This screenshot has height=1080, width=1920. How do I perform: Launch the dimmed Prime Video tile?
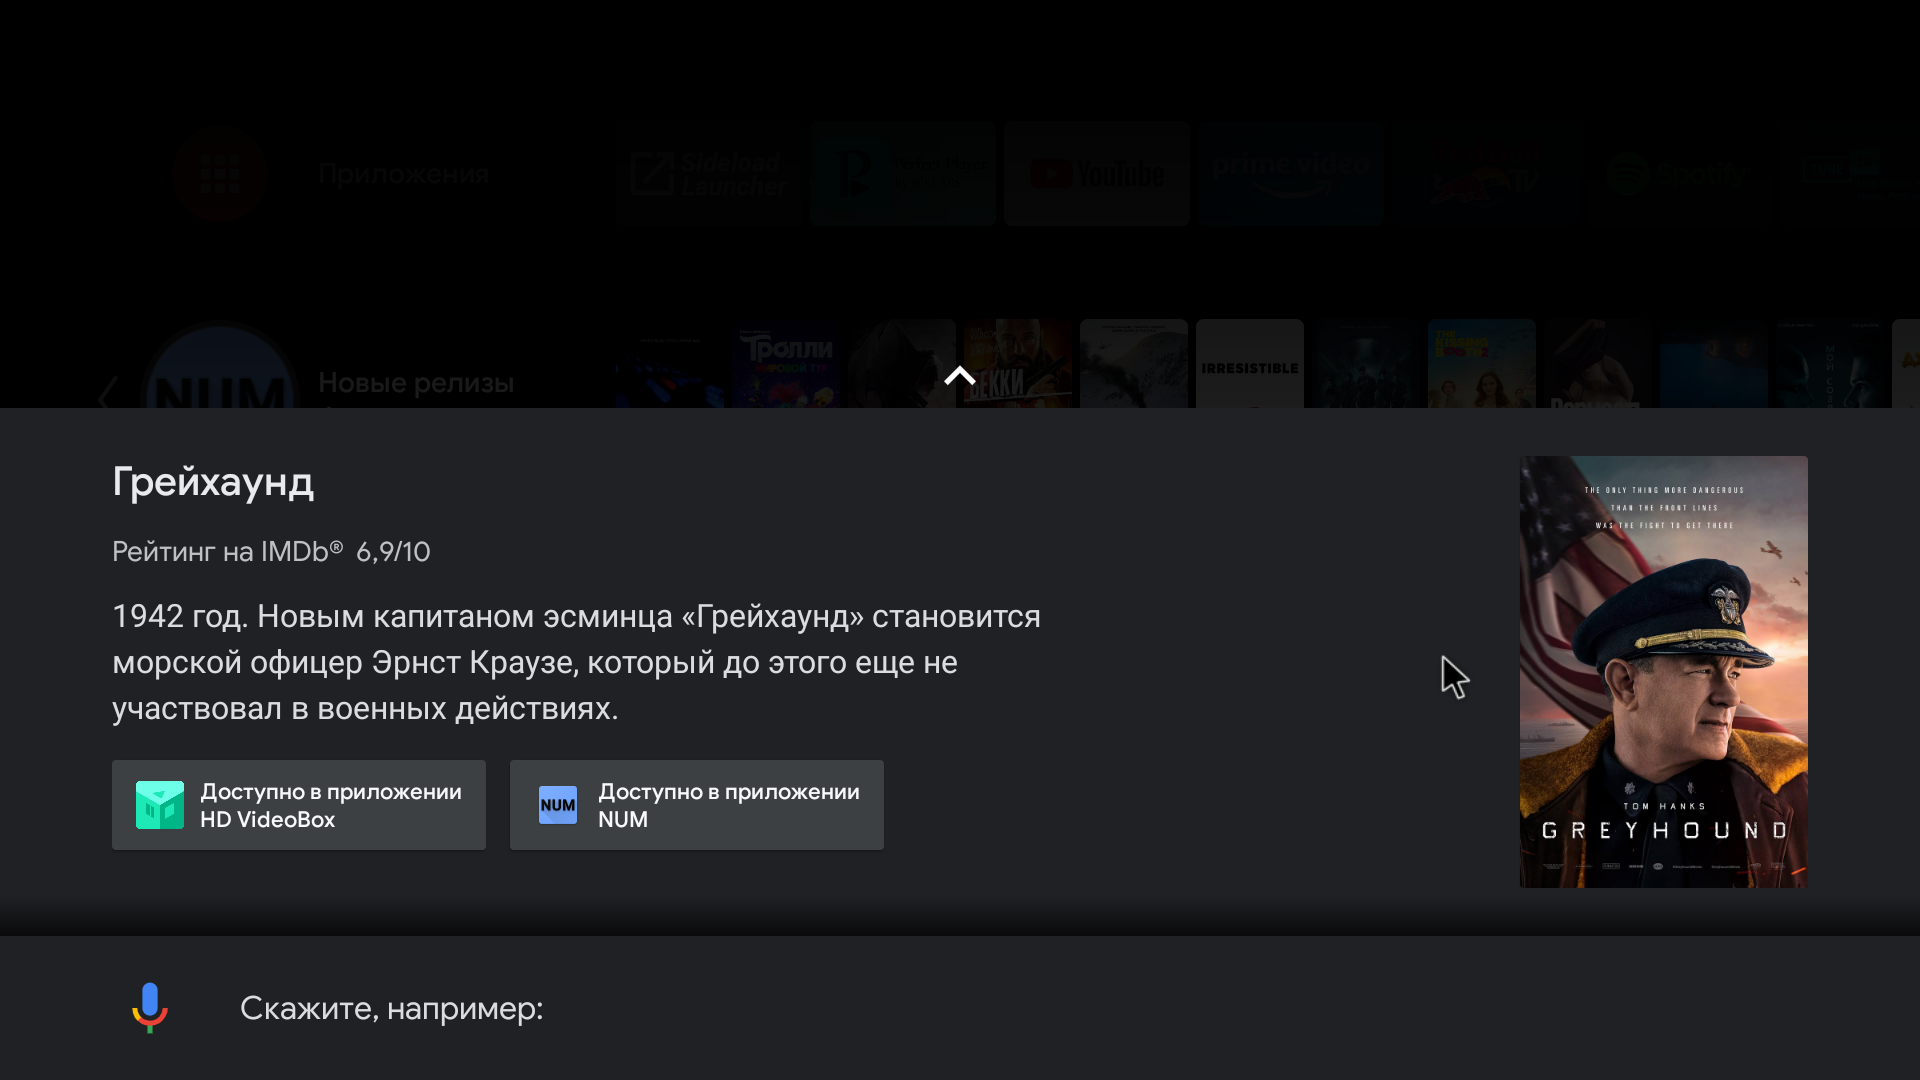click(x=1290, y=174)
